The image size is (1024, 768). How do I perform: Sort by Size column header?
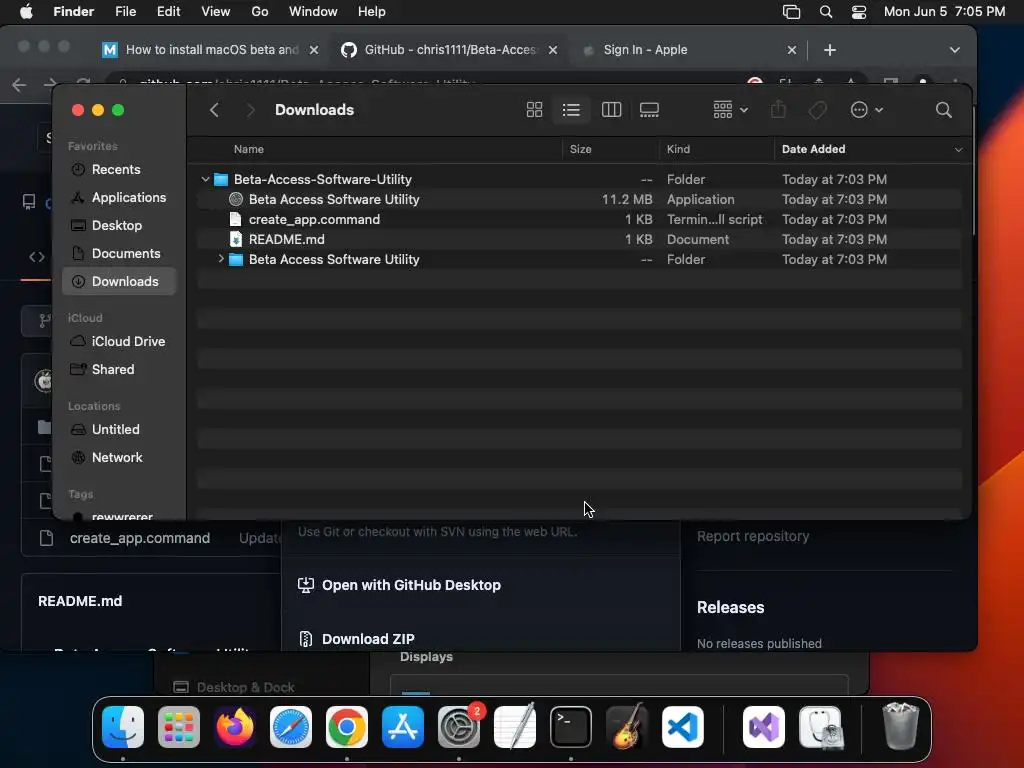[x=581, y=149]
